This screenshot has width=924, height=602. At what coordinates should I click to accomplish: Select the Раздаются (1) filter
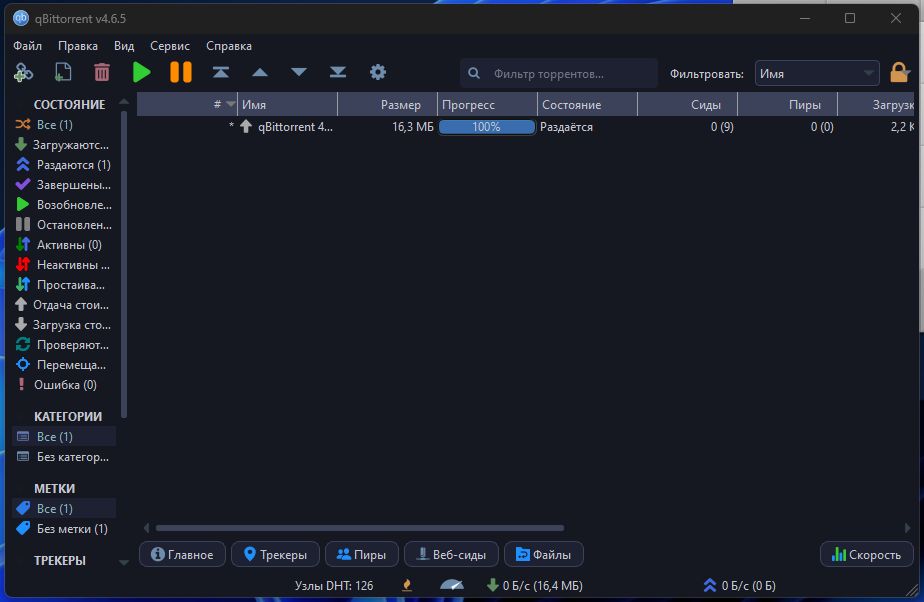[64, 165]
